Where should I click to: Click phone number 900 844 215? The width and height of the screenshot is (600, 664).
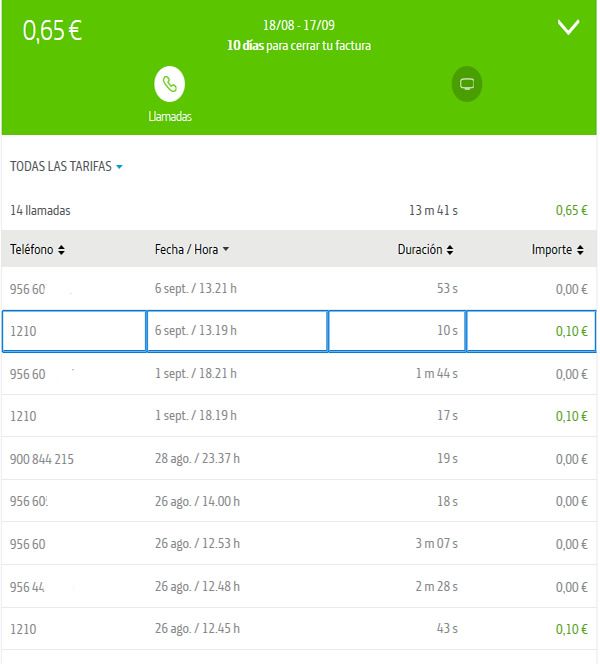coord(42,459)
